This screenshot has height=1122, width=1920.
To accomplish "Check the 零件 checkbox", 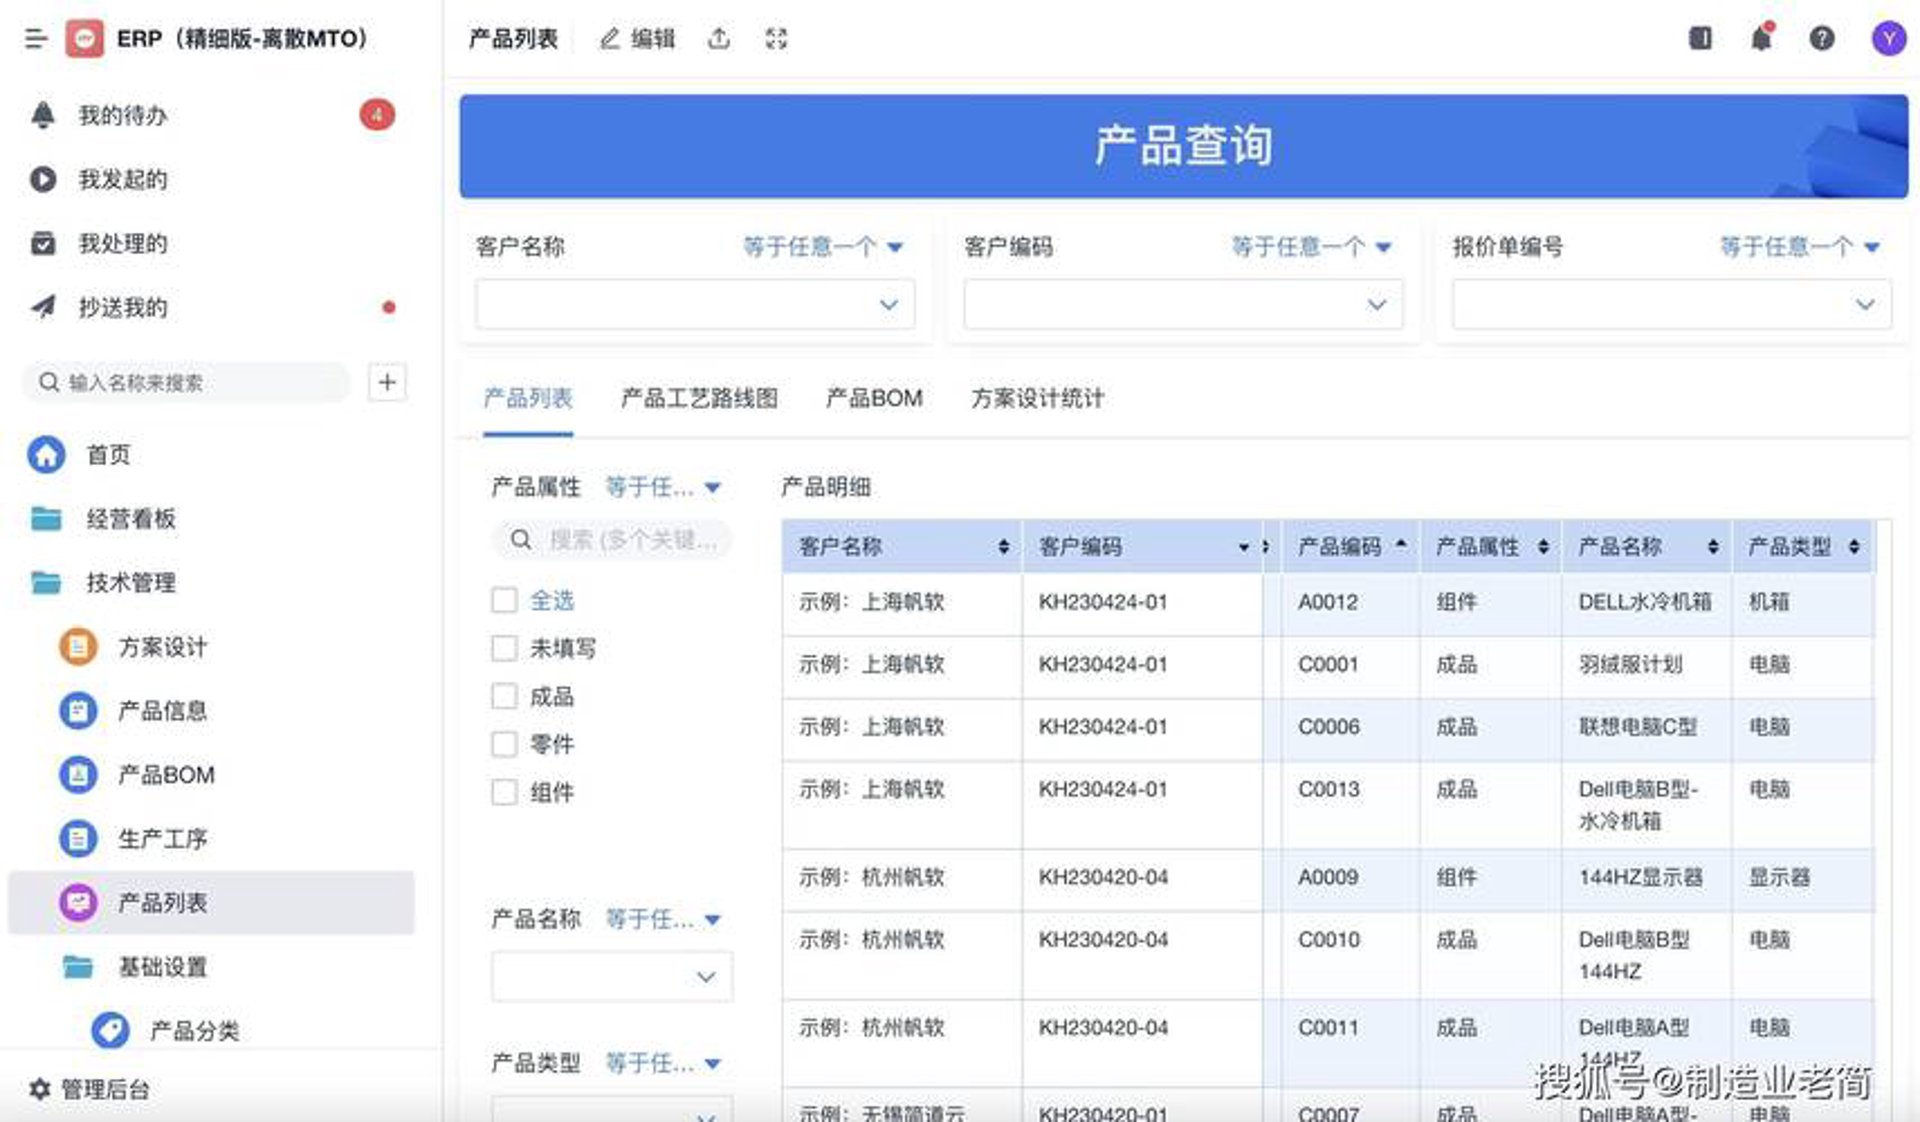I will click(504, 744).
